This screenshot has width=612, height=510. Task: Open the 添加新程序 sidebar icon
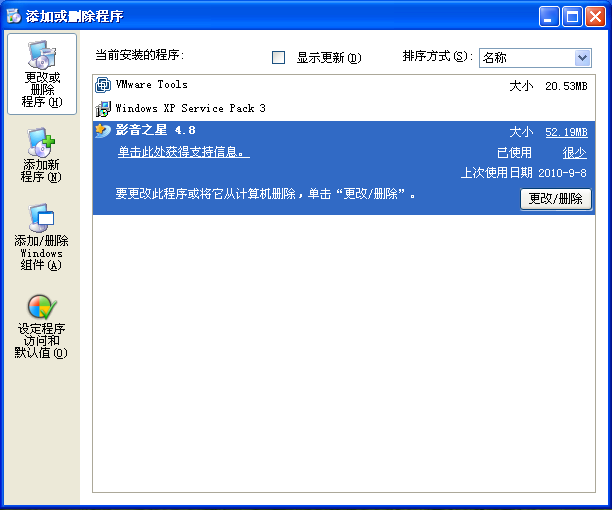click(41, 143)
